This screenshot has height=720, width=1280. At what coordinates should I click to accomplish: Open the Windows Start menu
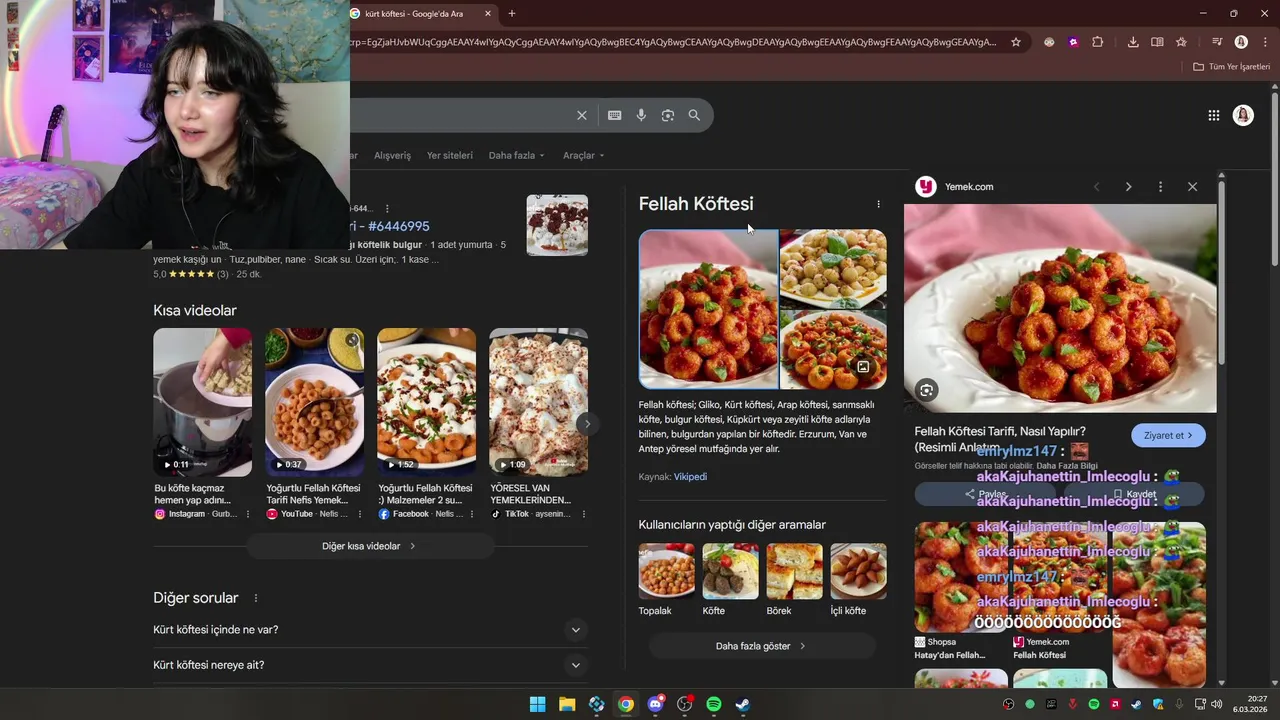538,704
